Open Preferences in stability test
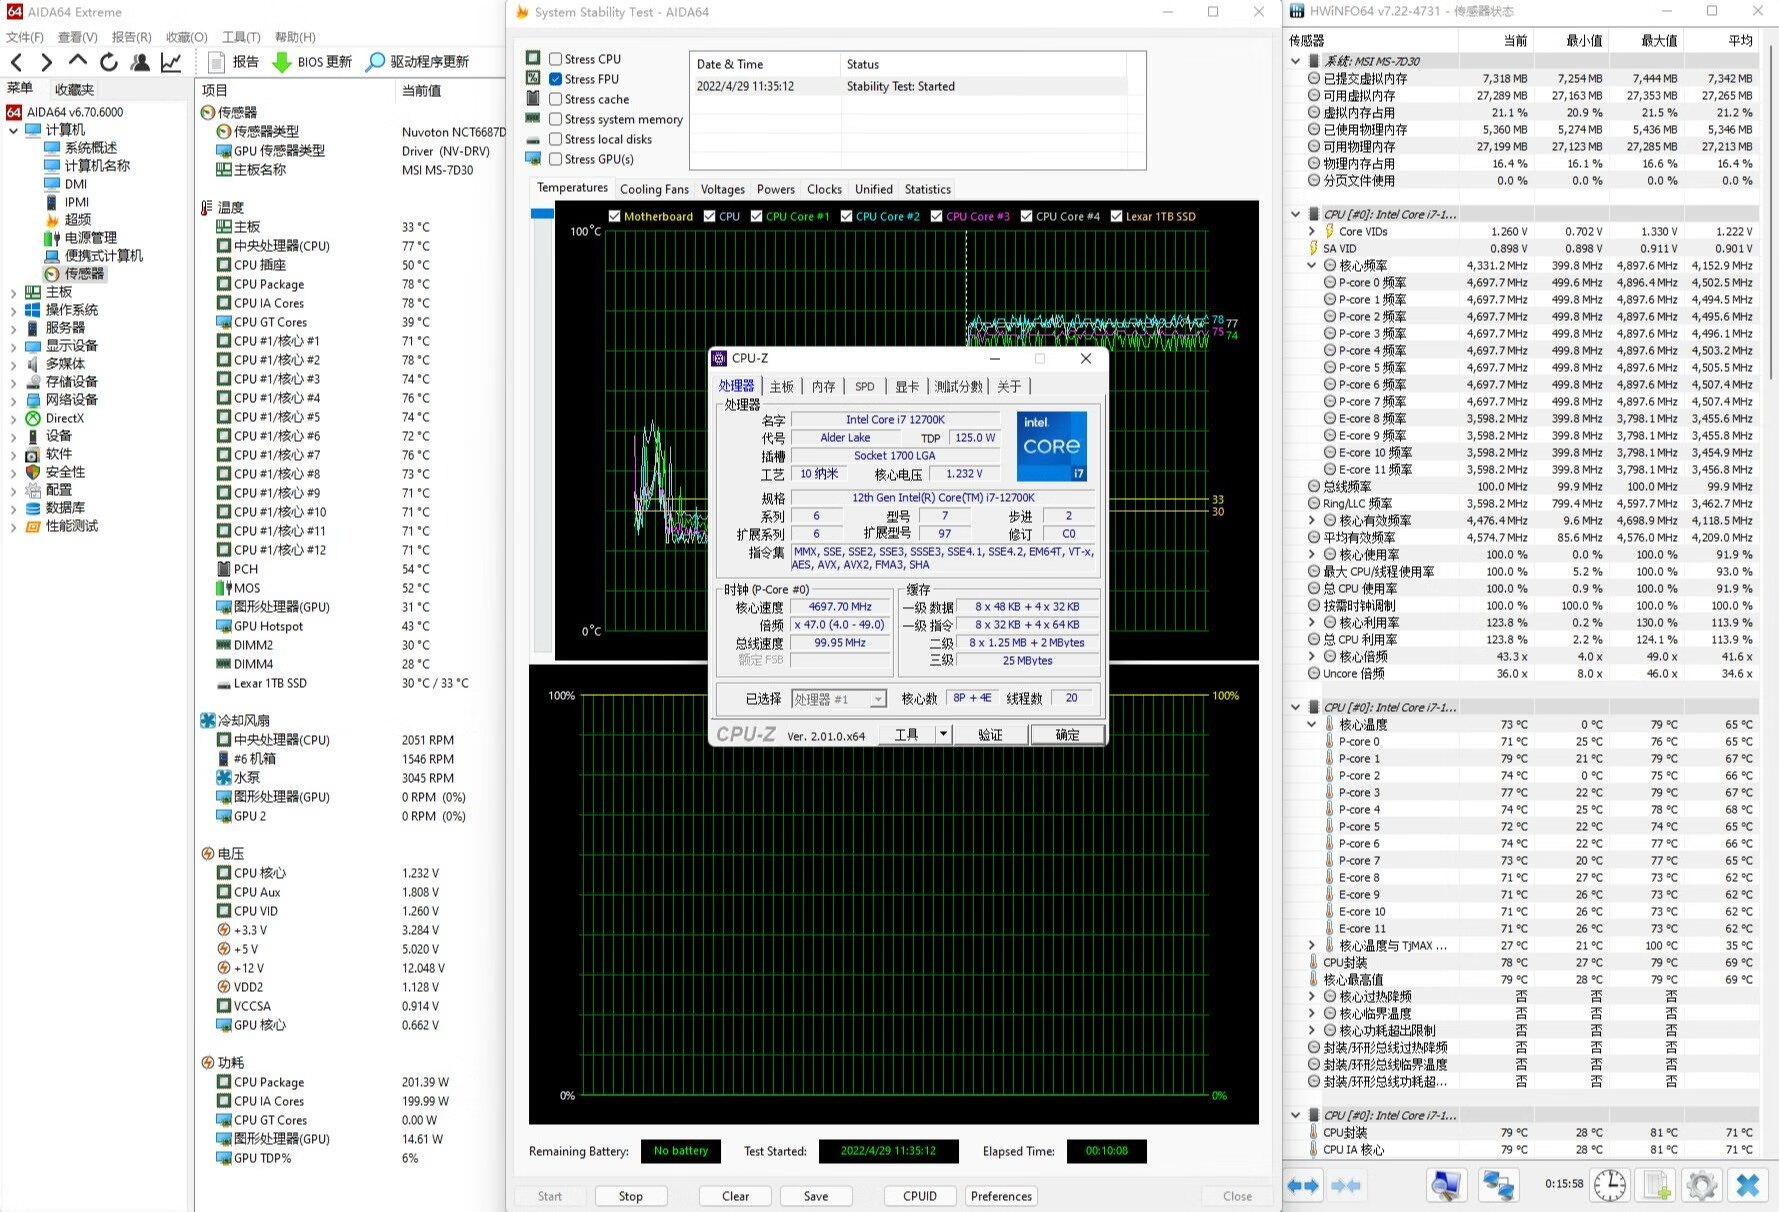 [x=1001, y=1196]
